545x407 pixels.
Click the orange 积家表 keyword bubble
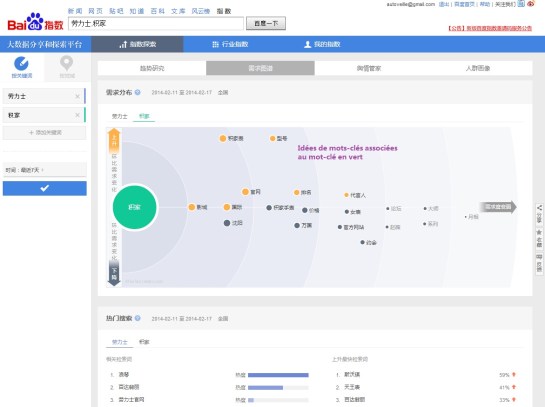pyautogui.click(x=223, y=138)
